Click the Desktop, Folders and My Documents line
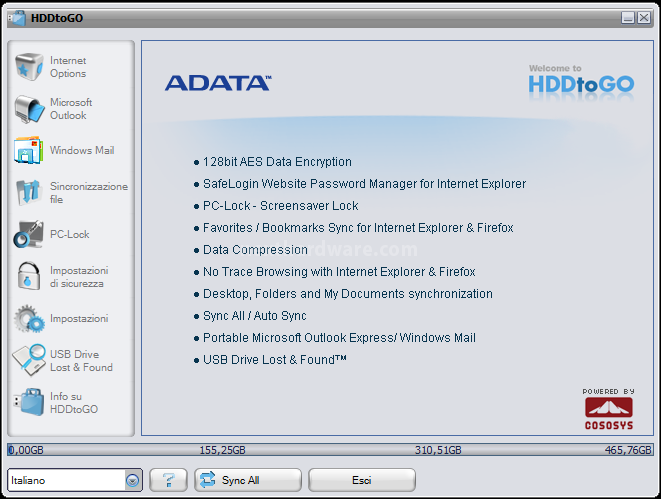661x499 pixels. point(347,294)
